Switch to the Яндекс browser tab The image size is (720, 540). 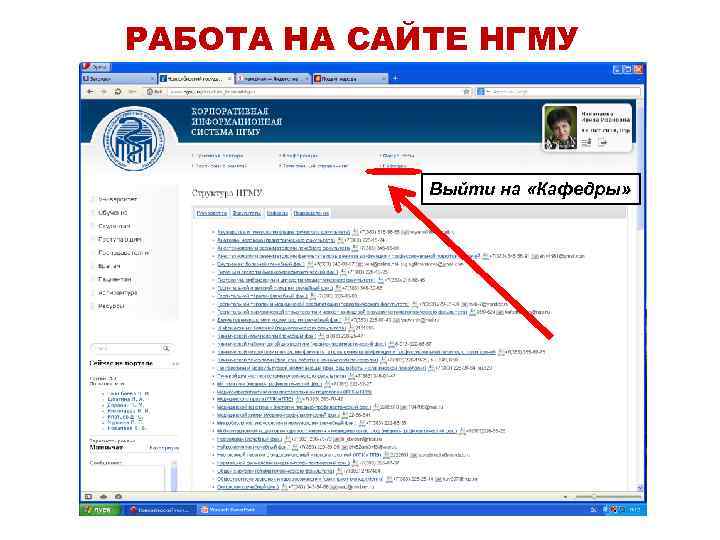click(x=273, y=79)
